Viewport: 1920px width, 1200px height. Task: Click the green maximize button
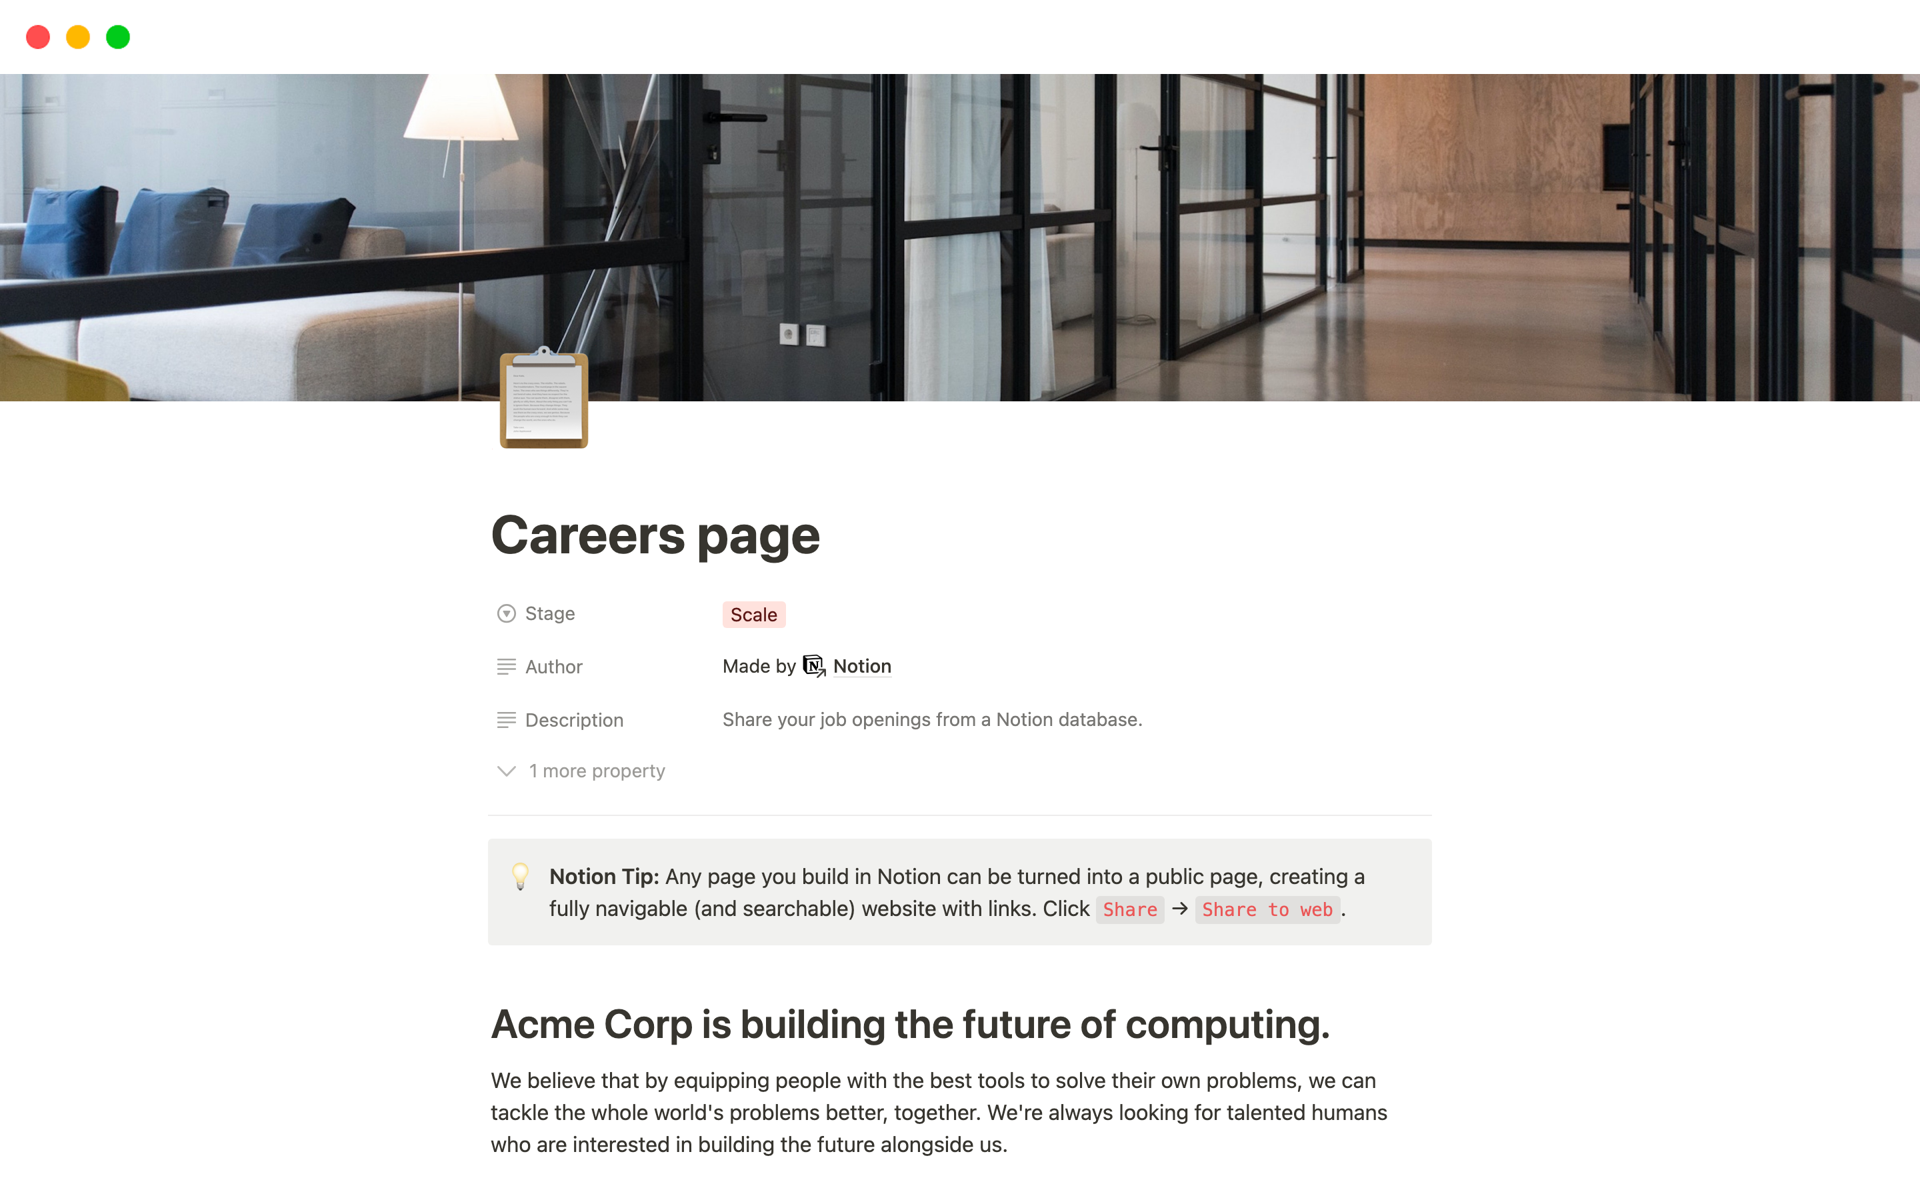coord(119,35)
